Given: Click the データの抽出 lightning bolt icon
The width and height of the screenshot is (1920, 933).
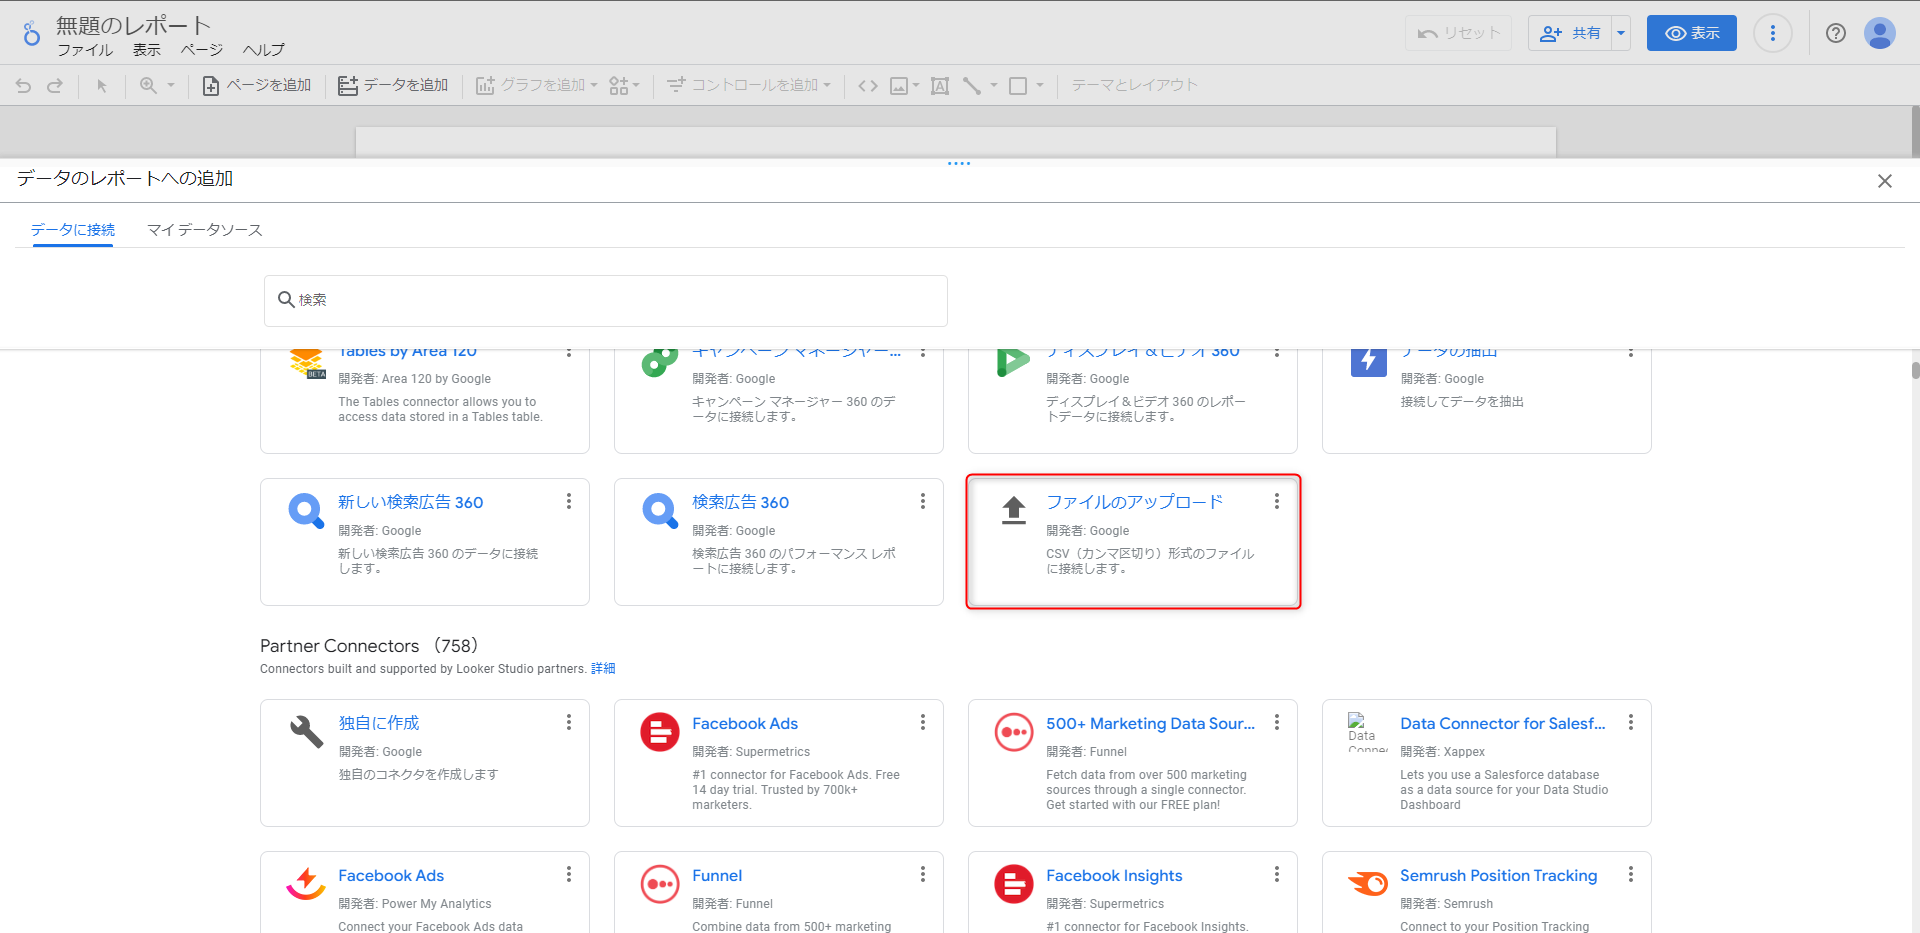Looking at the screenshot, I should (x=1368, y=362).
